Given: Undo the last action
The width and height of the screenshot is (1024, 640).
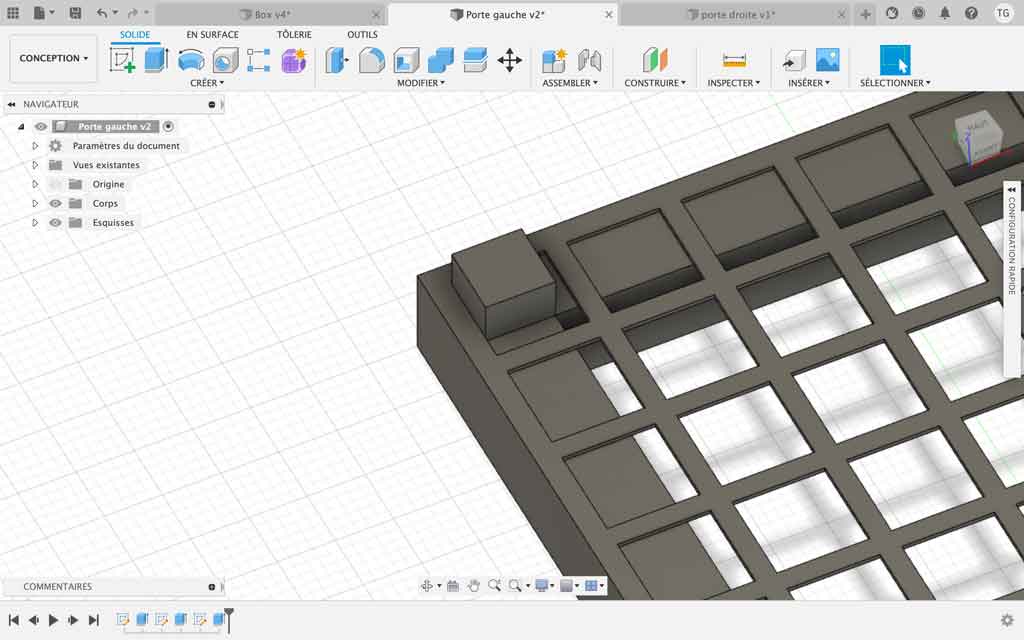Looking at the screenshot, I should click(x=102, y=13).
